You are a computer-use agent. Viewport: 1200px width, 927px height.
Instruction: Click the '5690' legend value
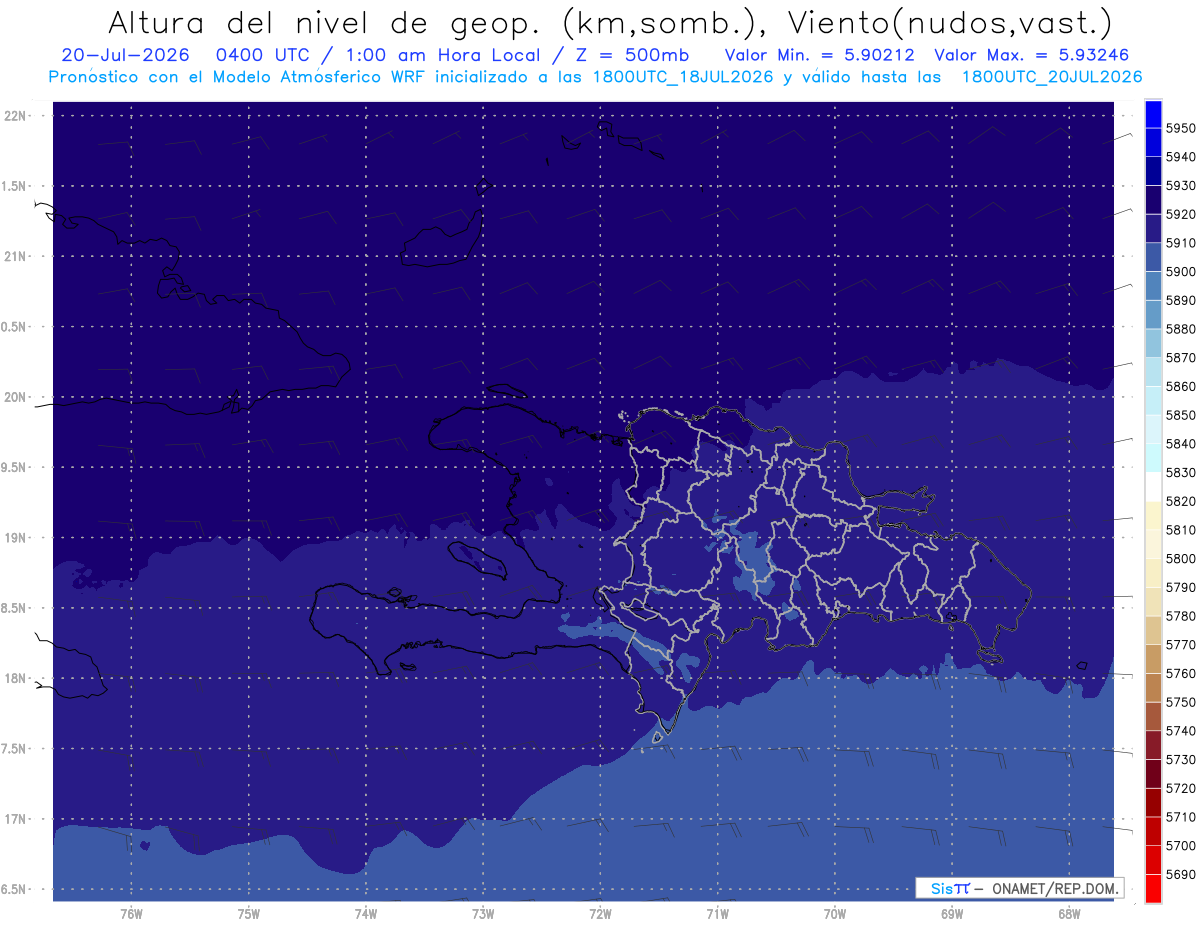1181,874
